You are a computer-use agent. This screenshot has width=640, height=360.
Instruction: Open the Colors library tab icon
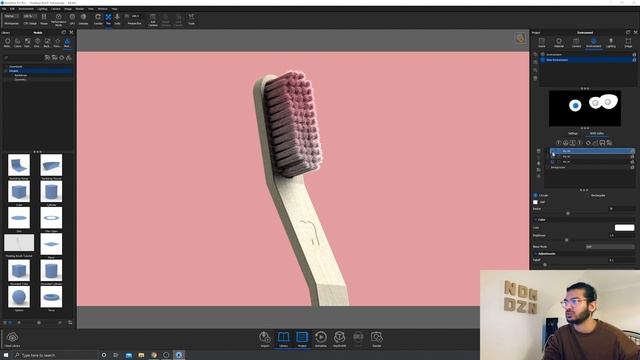(x=18, y=42)
